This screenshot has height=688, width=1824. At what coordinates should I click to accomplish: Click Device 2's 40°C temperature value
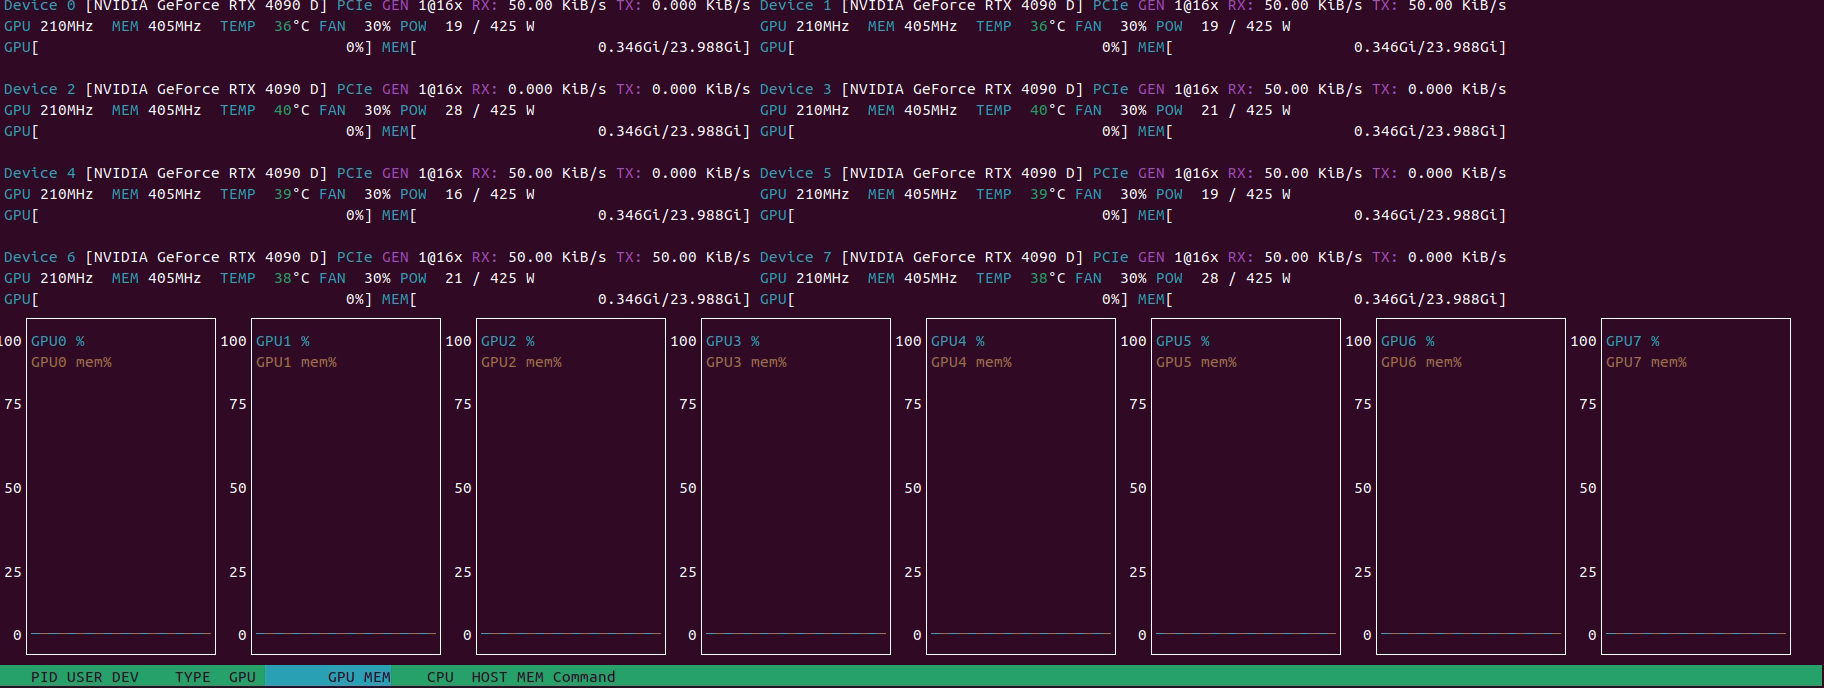coord(292,110)
